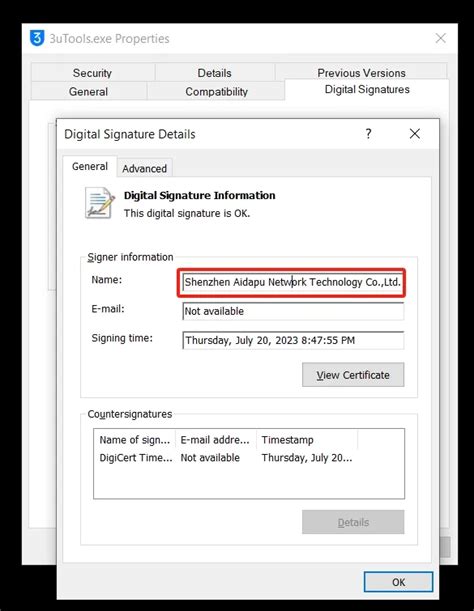Select the General tab in the signature details dialog

(90, 166)
